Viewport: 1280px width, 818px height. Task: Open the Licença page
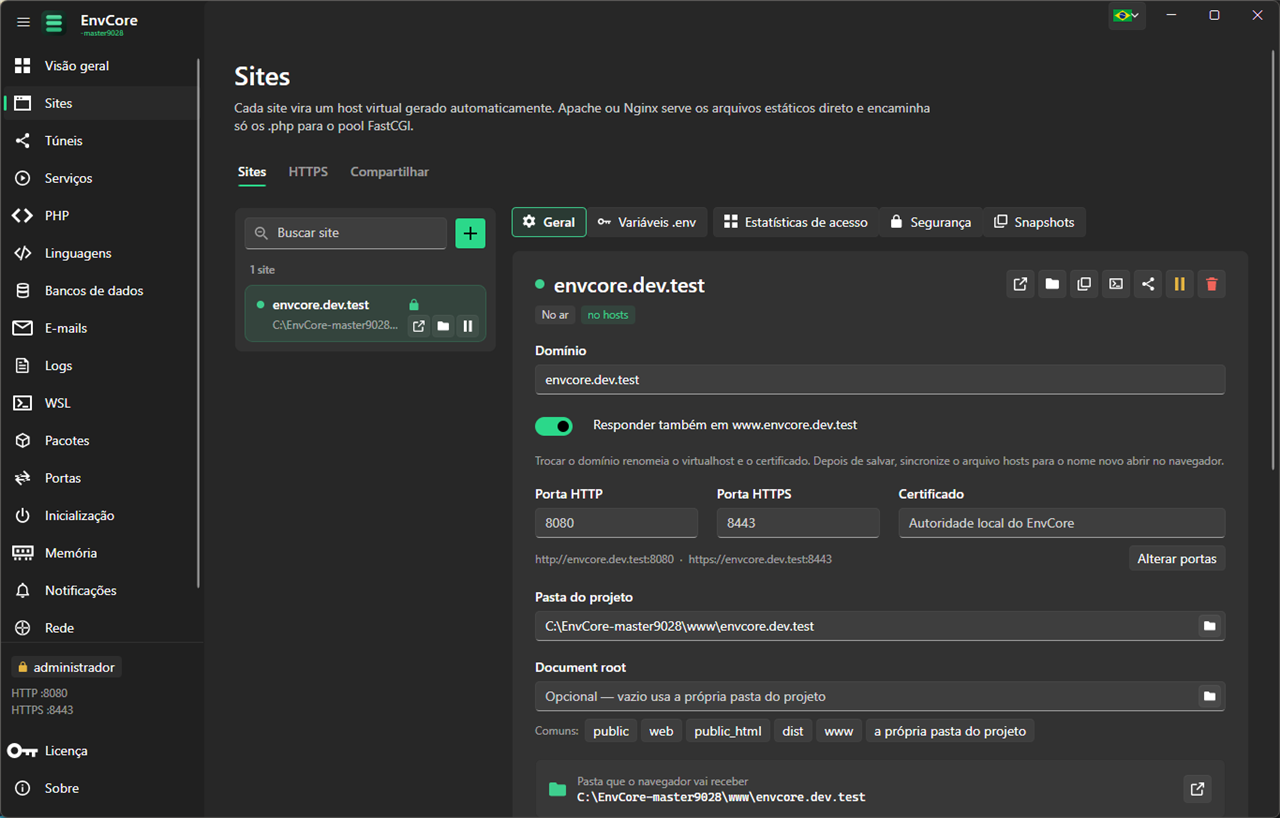pyautogui.click(x=100, y=751)
